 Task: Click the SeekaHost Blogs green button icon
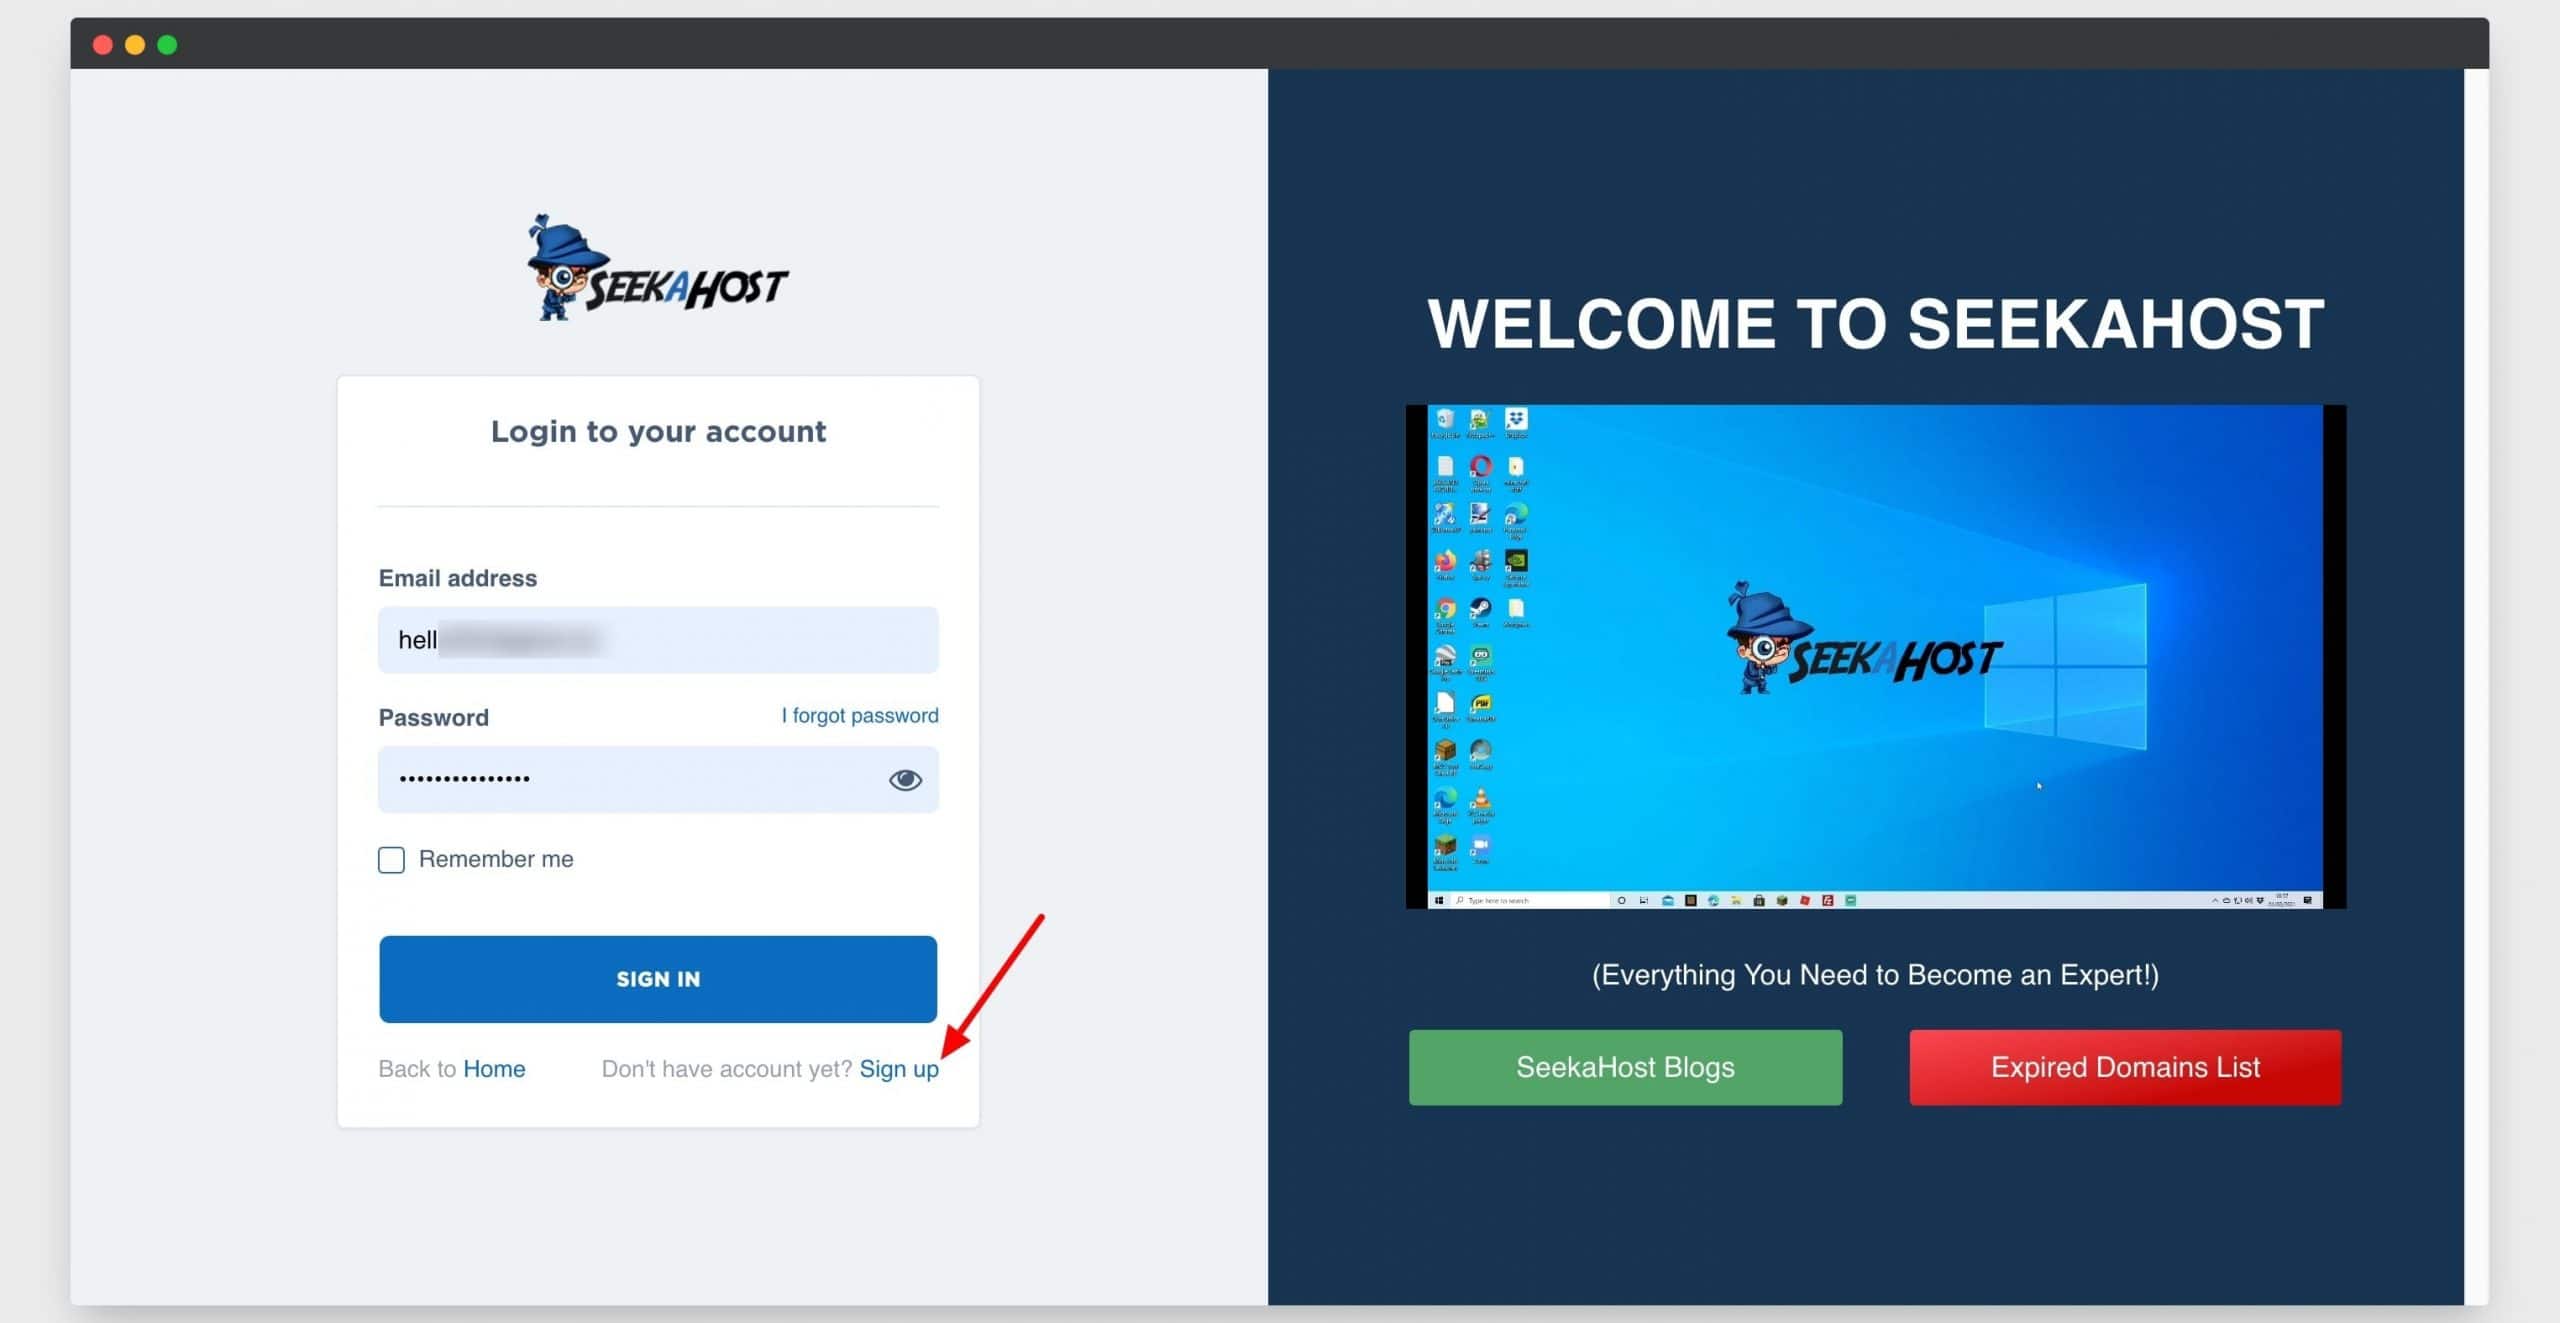(1626, 1066)
